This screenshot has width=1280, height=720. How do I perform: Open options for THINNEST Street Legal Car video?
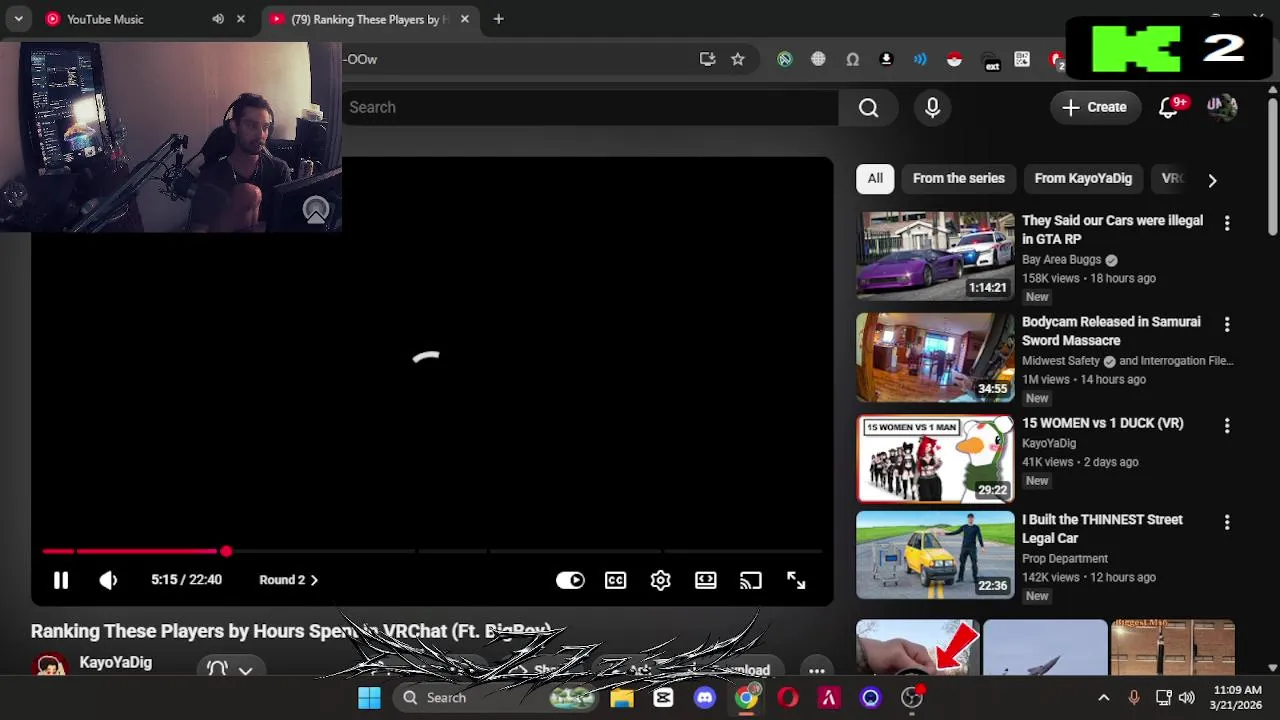1227,522
